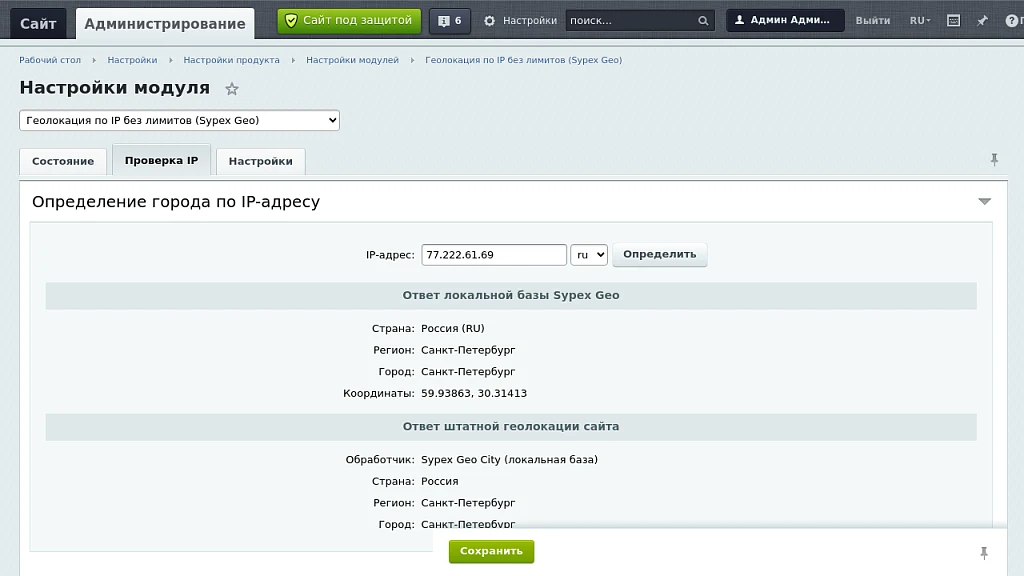Viewport: 1024px width, 576px height.
Task: Click the Настройки модуля page heading
Action: pos(114,88)
